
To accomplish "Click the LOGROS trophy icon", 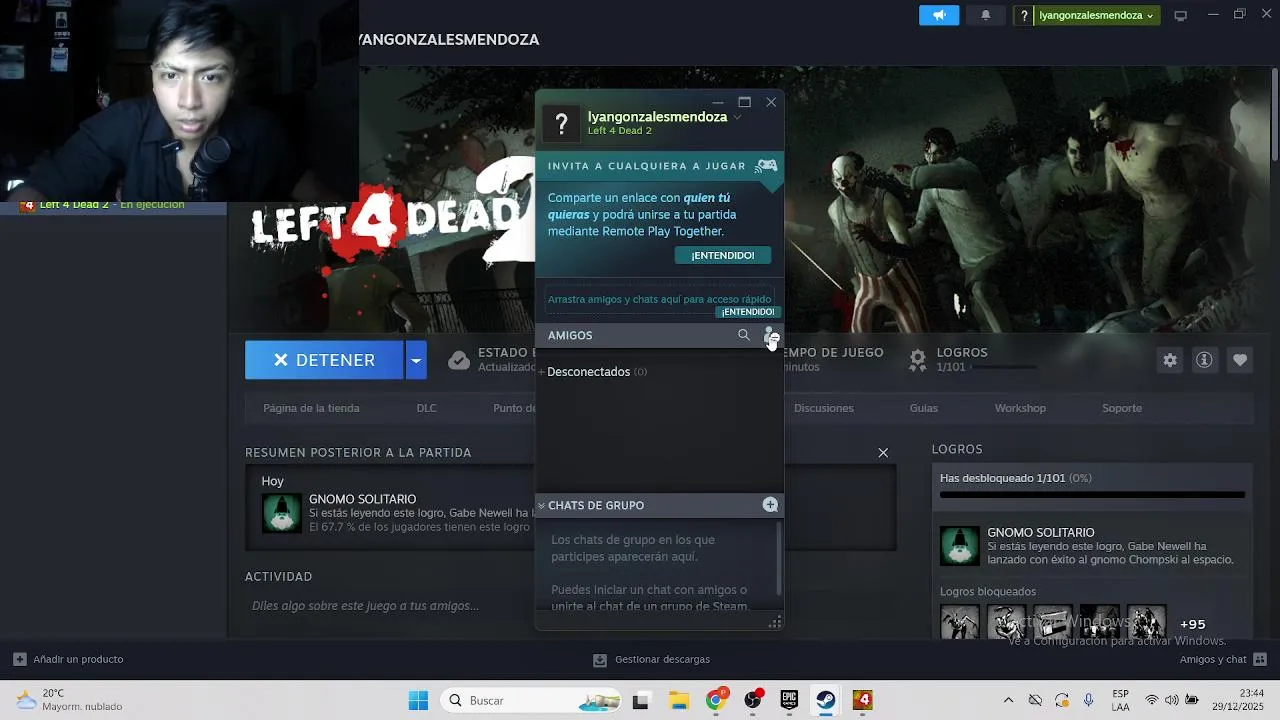I will click(x=917, y=360).
